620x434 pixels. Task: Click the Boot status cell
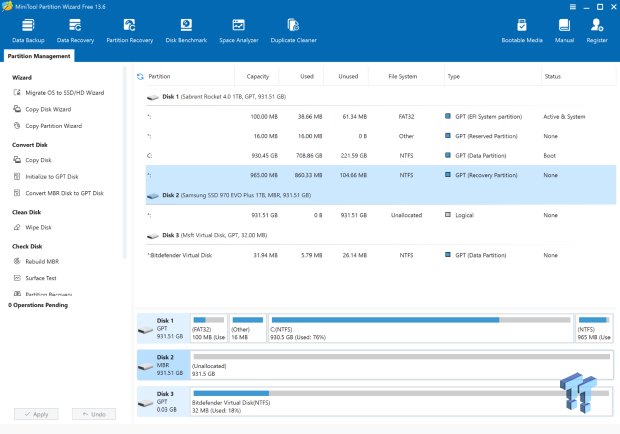pyautogui.click(x=549, y=155)
